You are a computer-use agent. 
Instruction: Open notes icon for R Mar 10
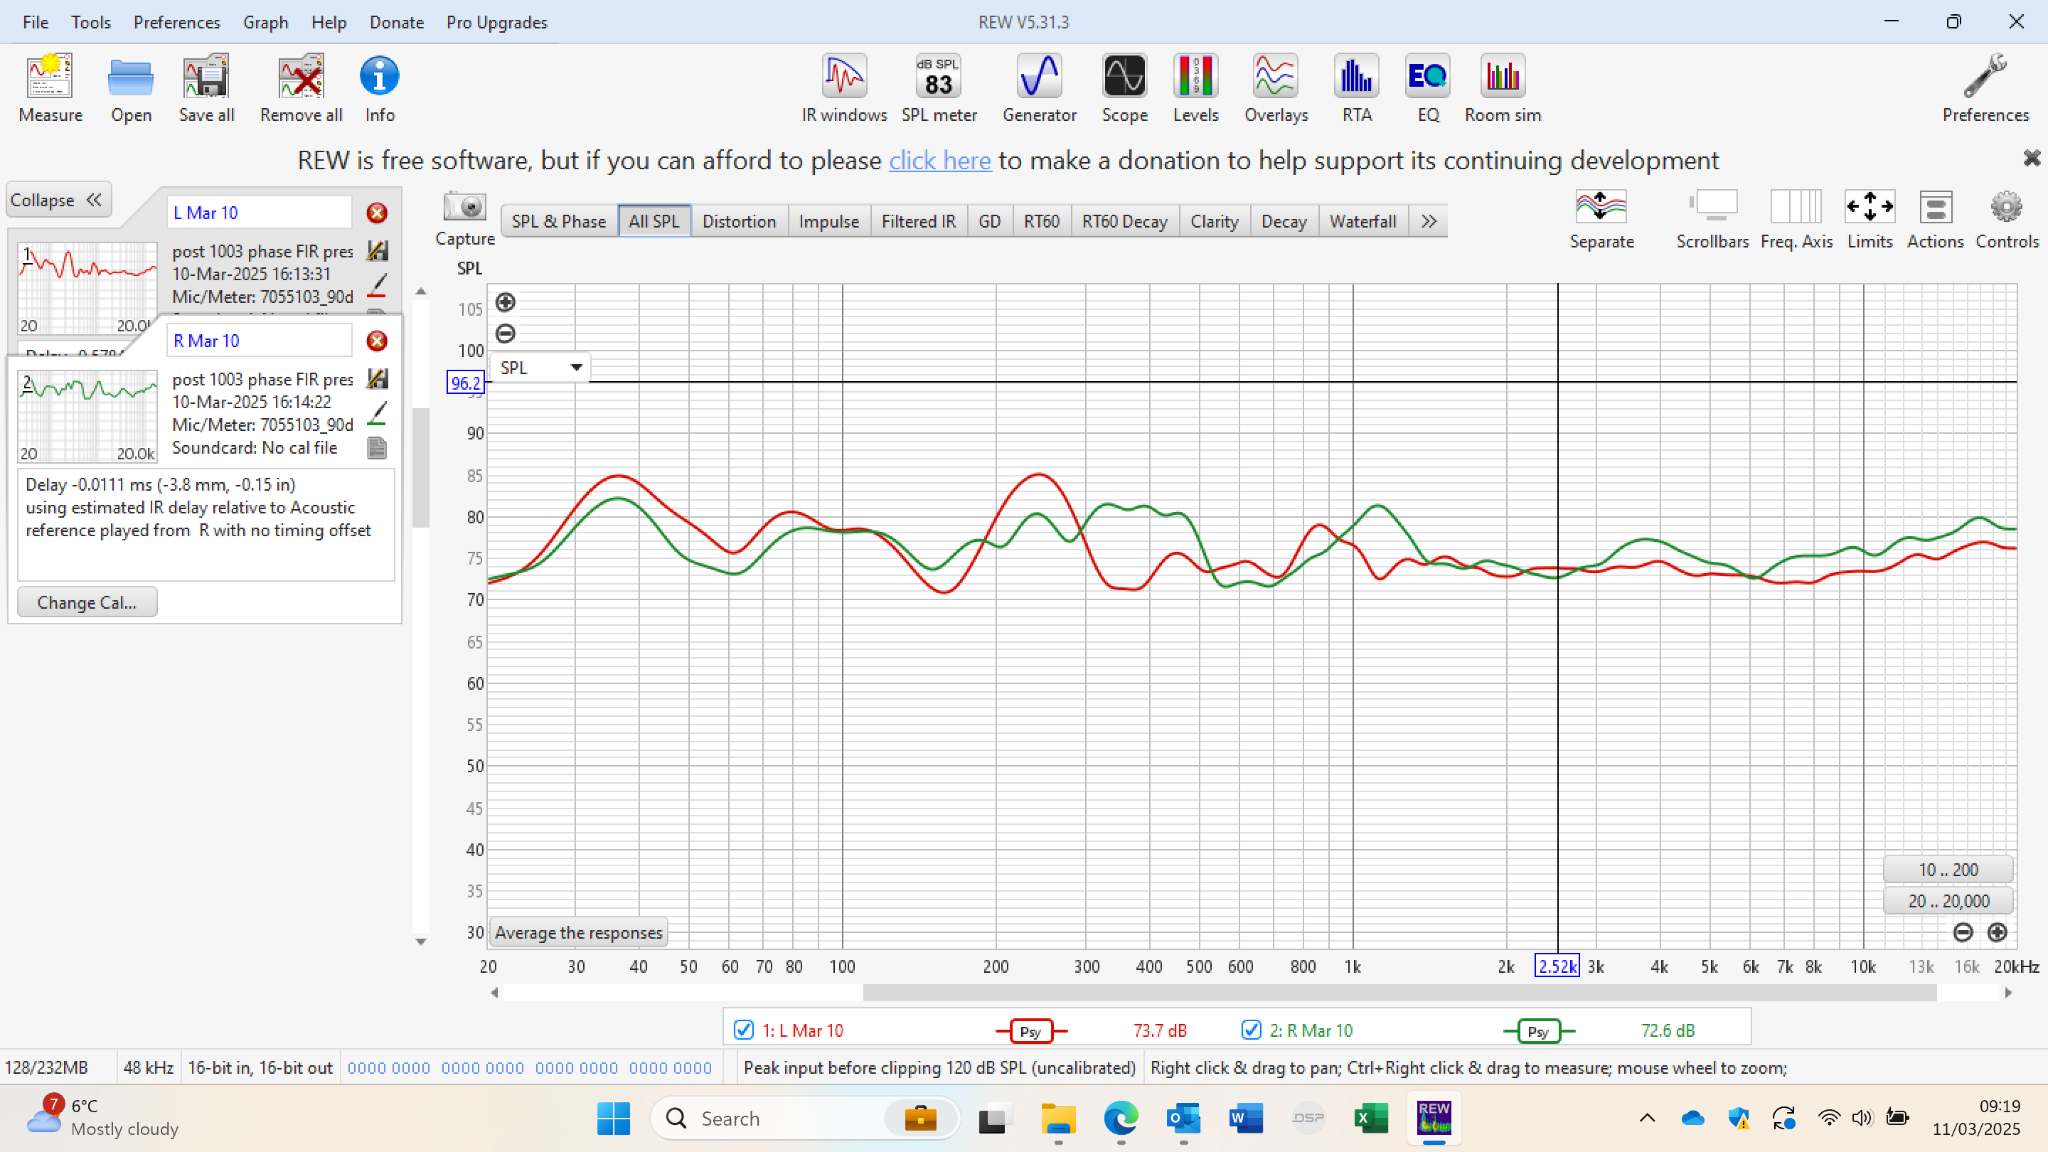tap(377, 448)
